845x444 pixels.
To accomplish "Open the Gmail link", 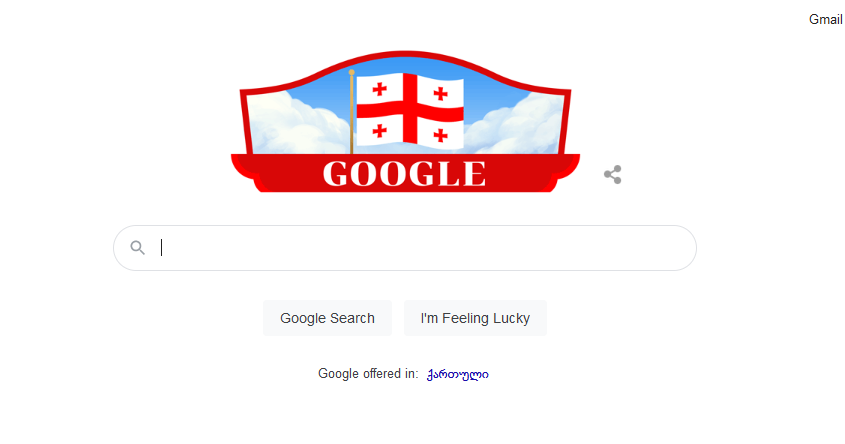I will click(x=826, y=19).
